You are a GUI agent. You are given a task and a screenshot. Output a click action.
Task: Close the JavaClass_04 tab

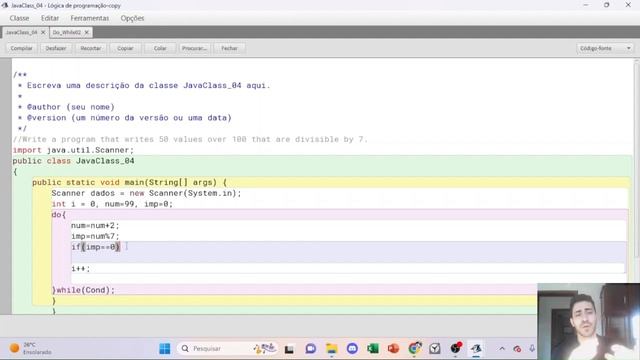click(x=43, y=32)
